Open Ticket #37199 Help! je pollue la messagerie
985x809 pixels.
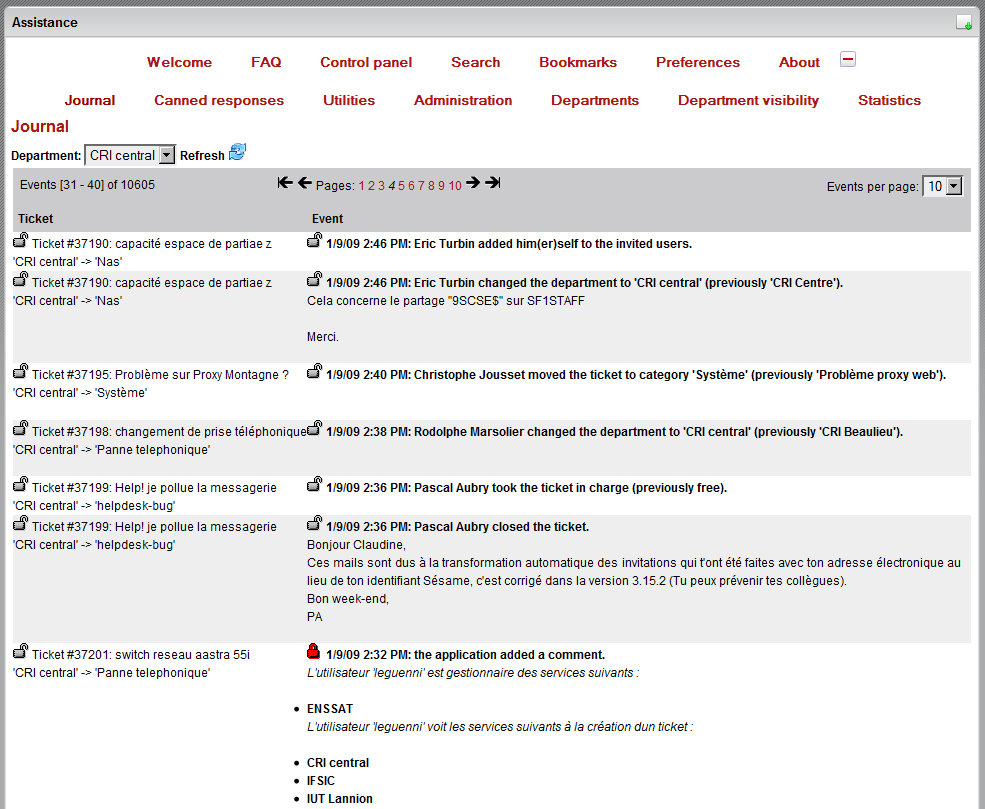(154, 488)
